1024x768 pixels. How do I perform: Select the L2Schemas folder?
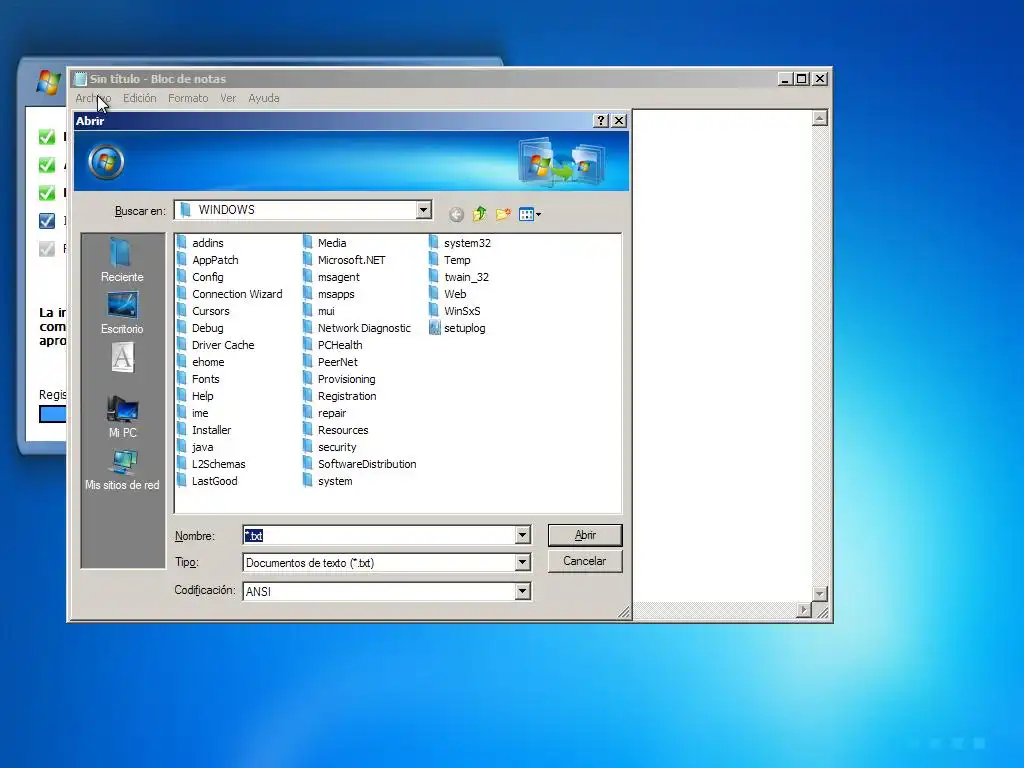tap(211, 464)
